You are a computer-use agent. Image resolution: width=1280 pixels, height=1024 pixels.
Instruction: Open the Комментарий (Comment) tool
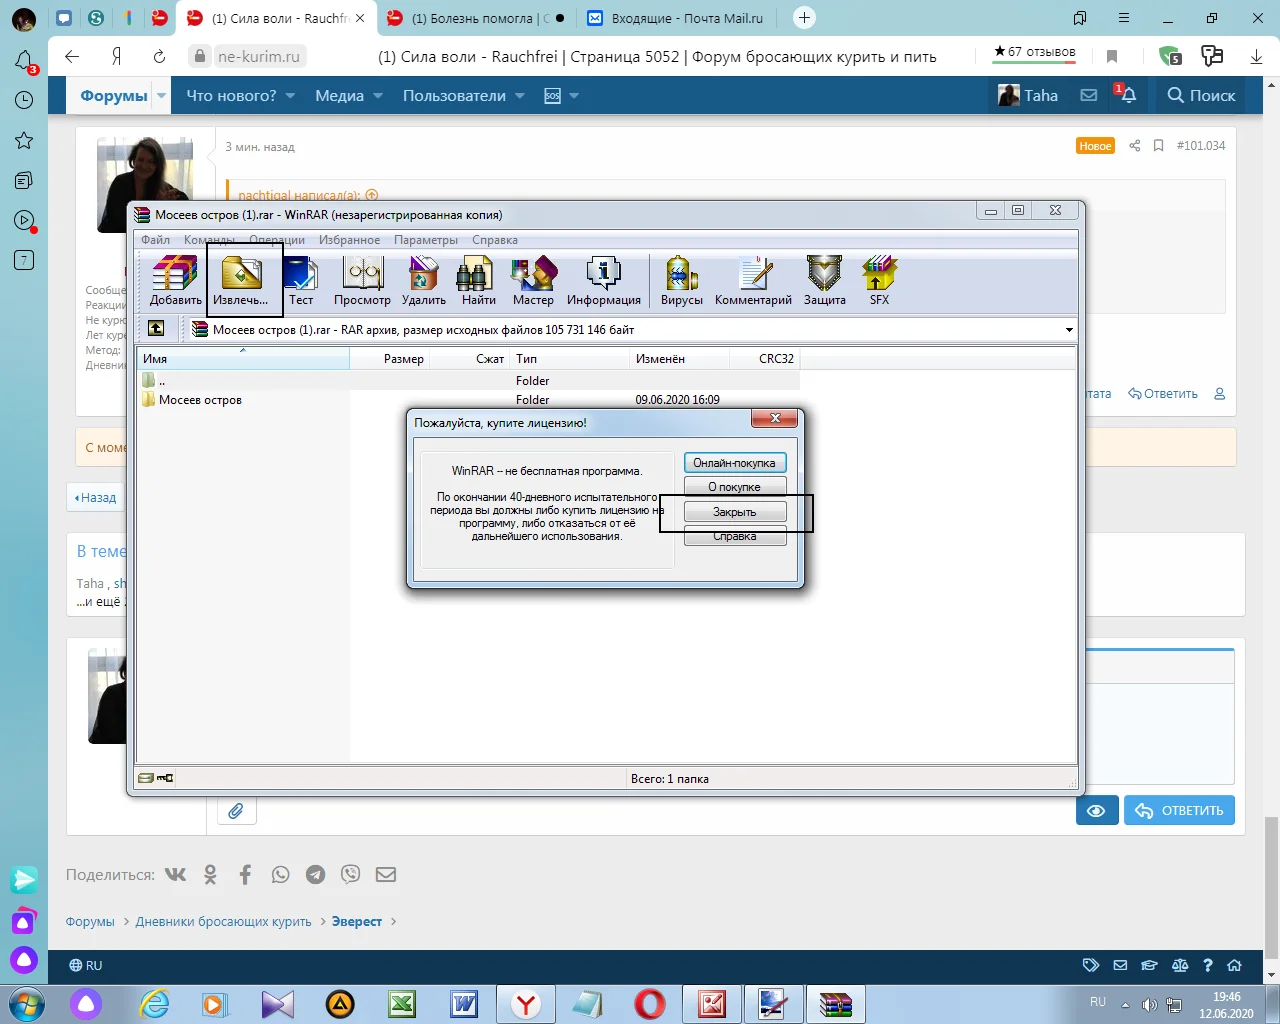(753, 280)
